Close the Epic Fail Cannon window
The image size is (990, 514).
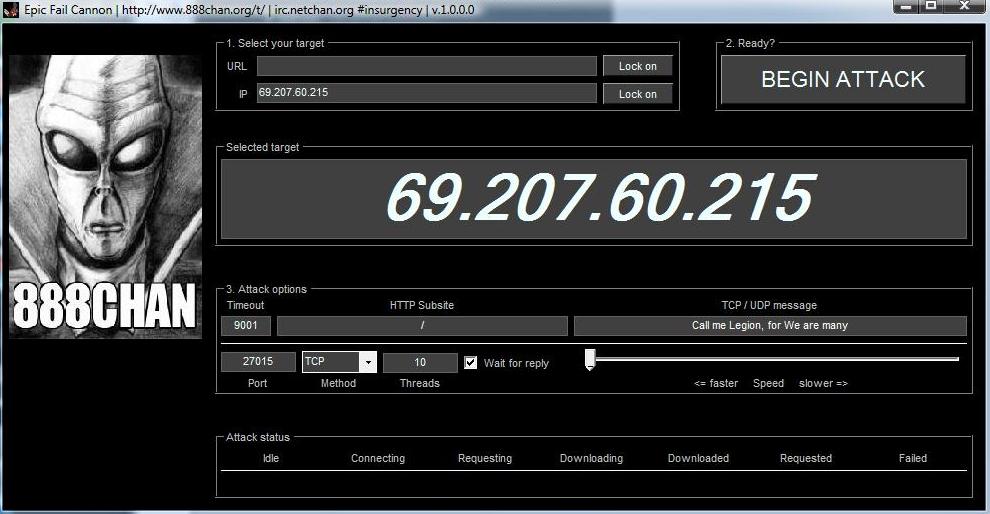pos(964,6)
